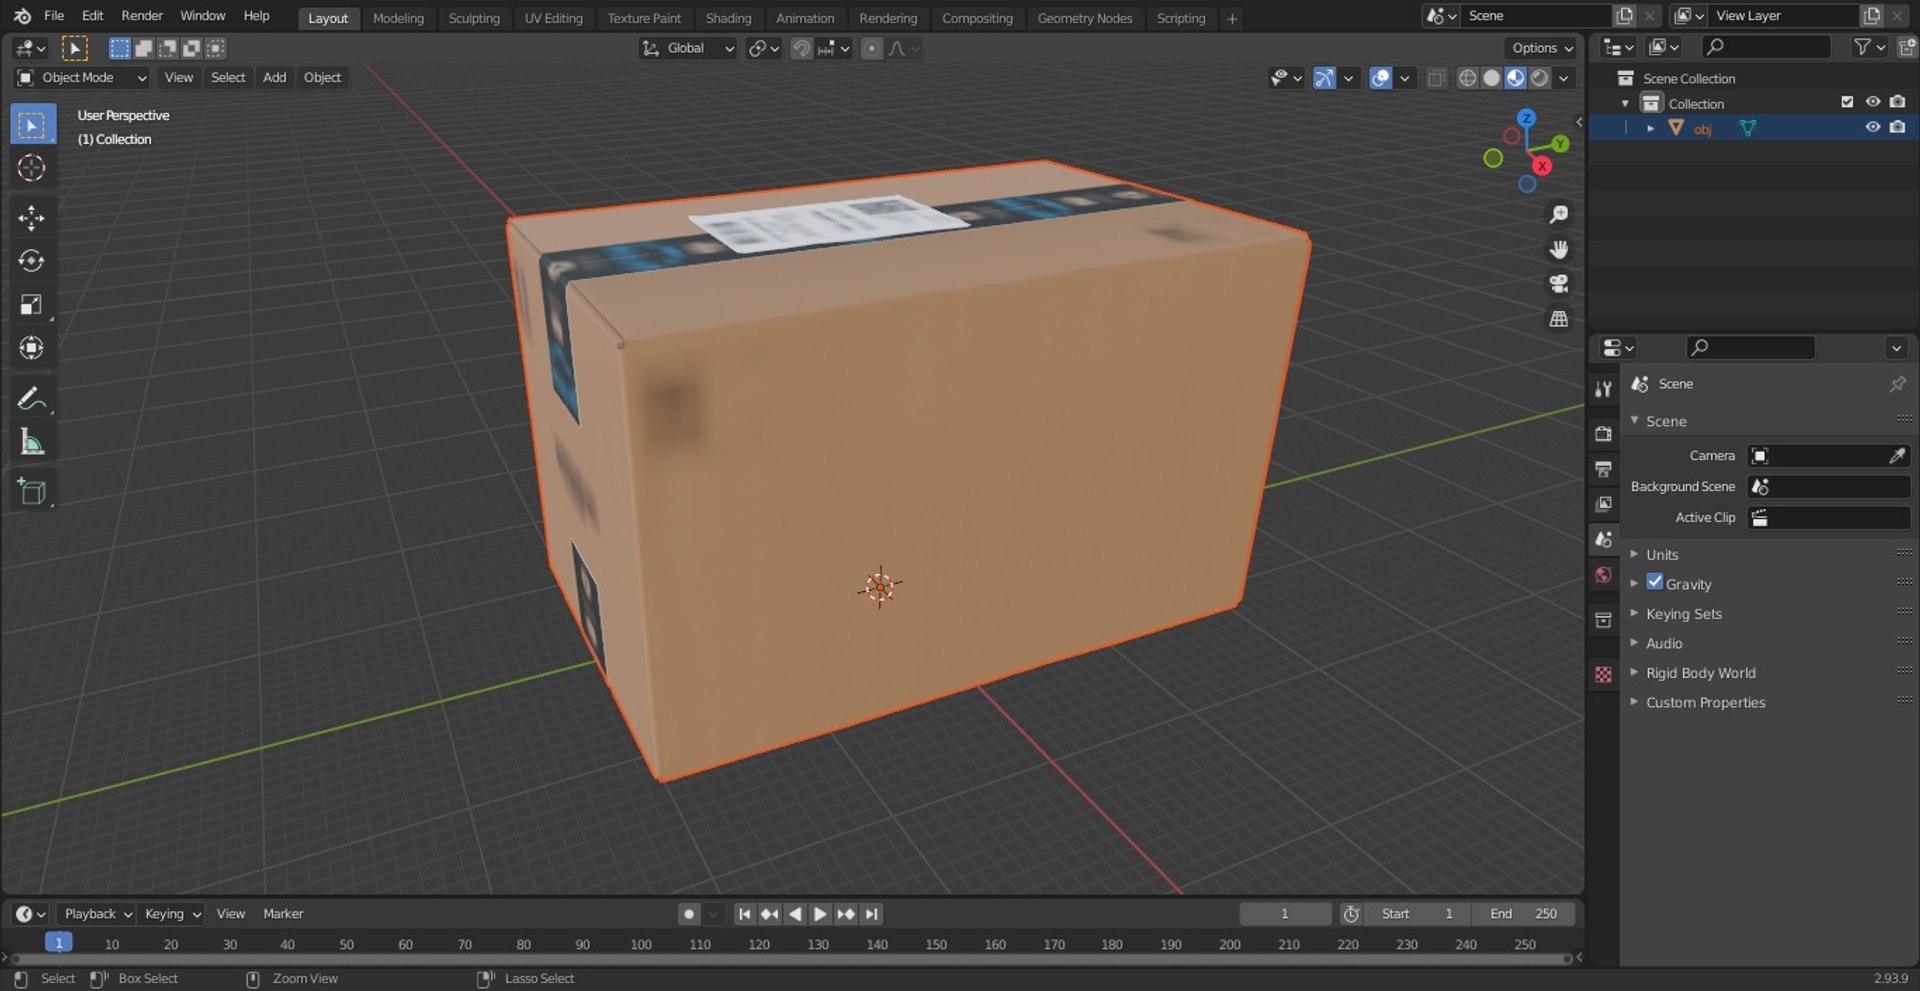The height and width of the screenshot is (991, 1920).
Task: Pin the Scene properties panel
Action: pos(1897,384)
